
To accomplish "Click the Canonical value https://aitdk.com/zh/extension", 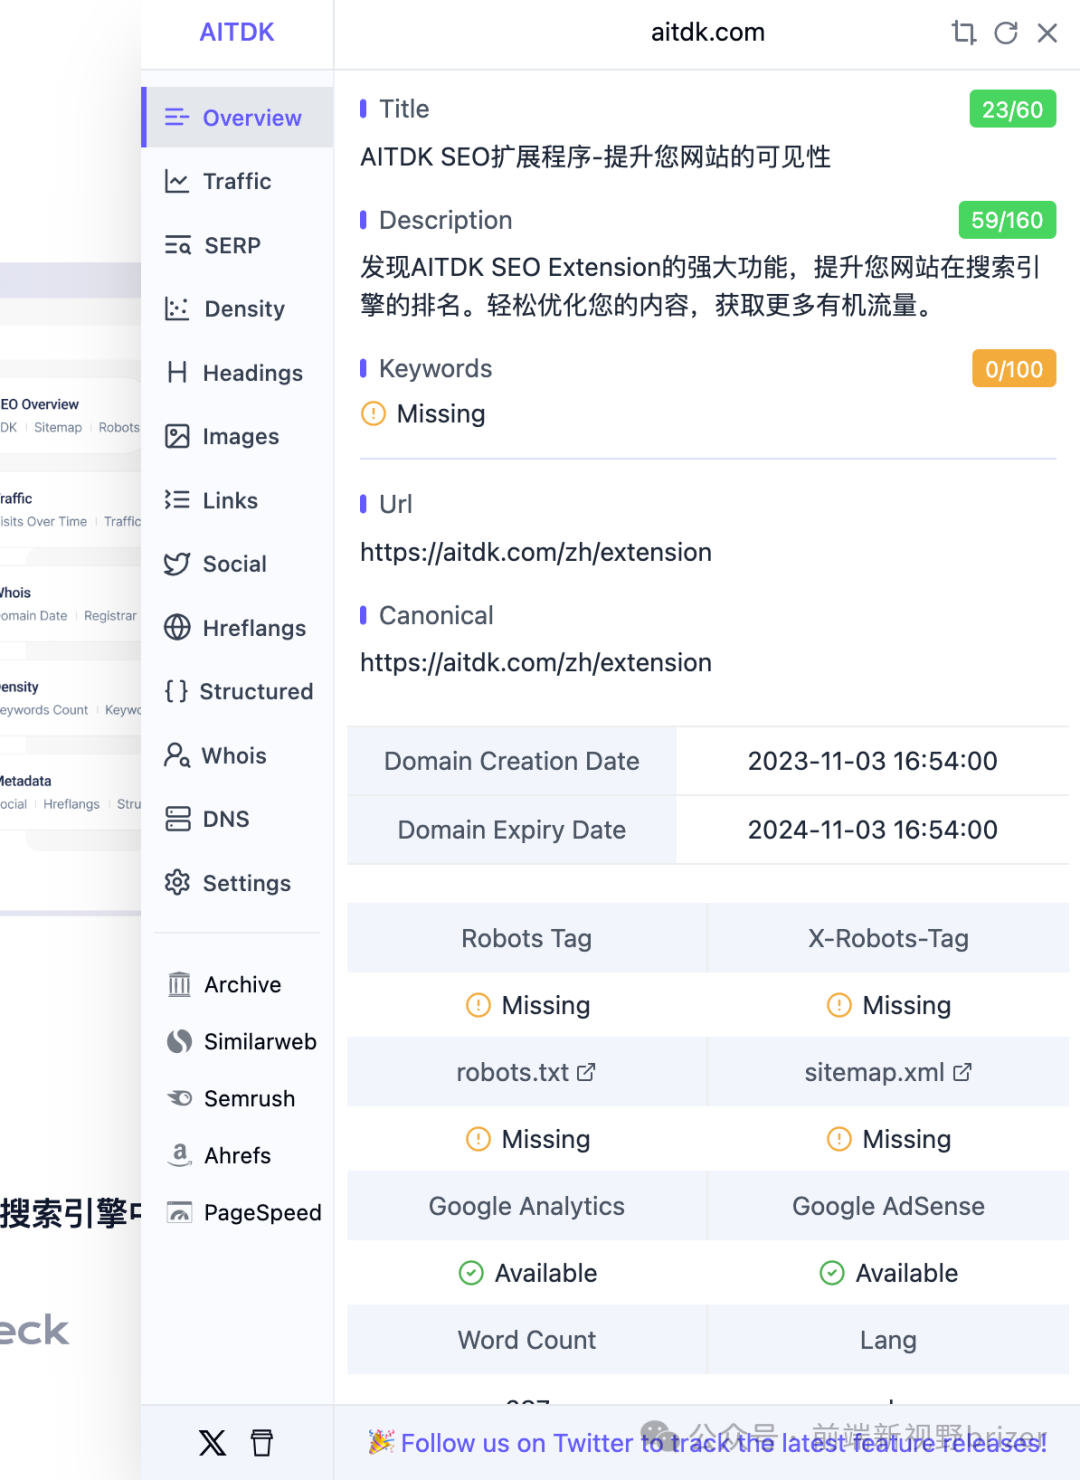I will (536, 662).
